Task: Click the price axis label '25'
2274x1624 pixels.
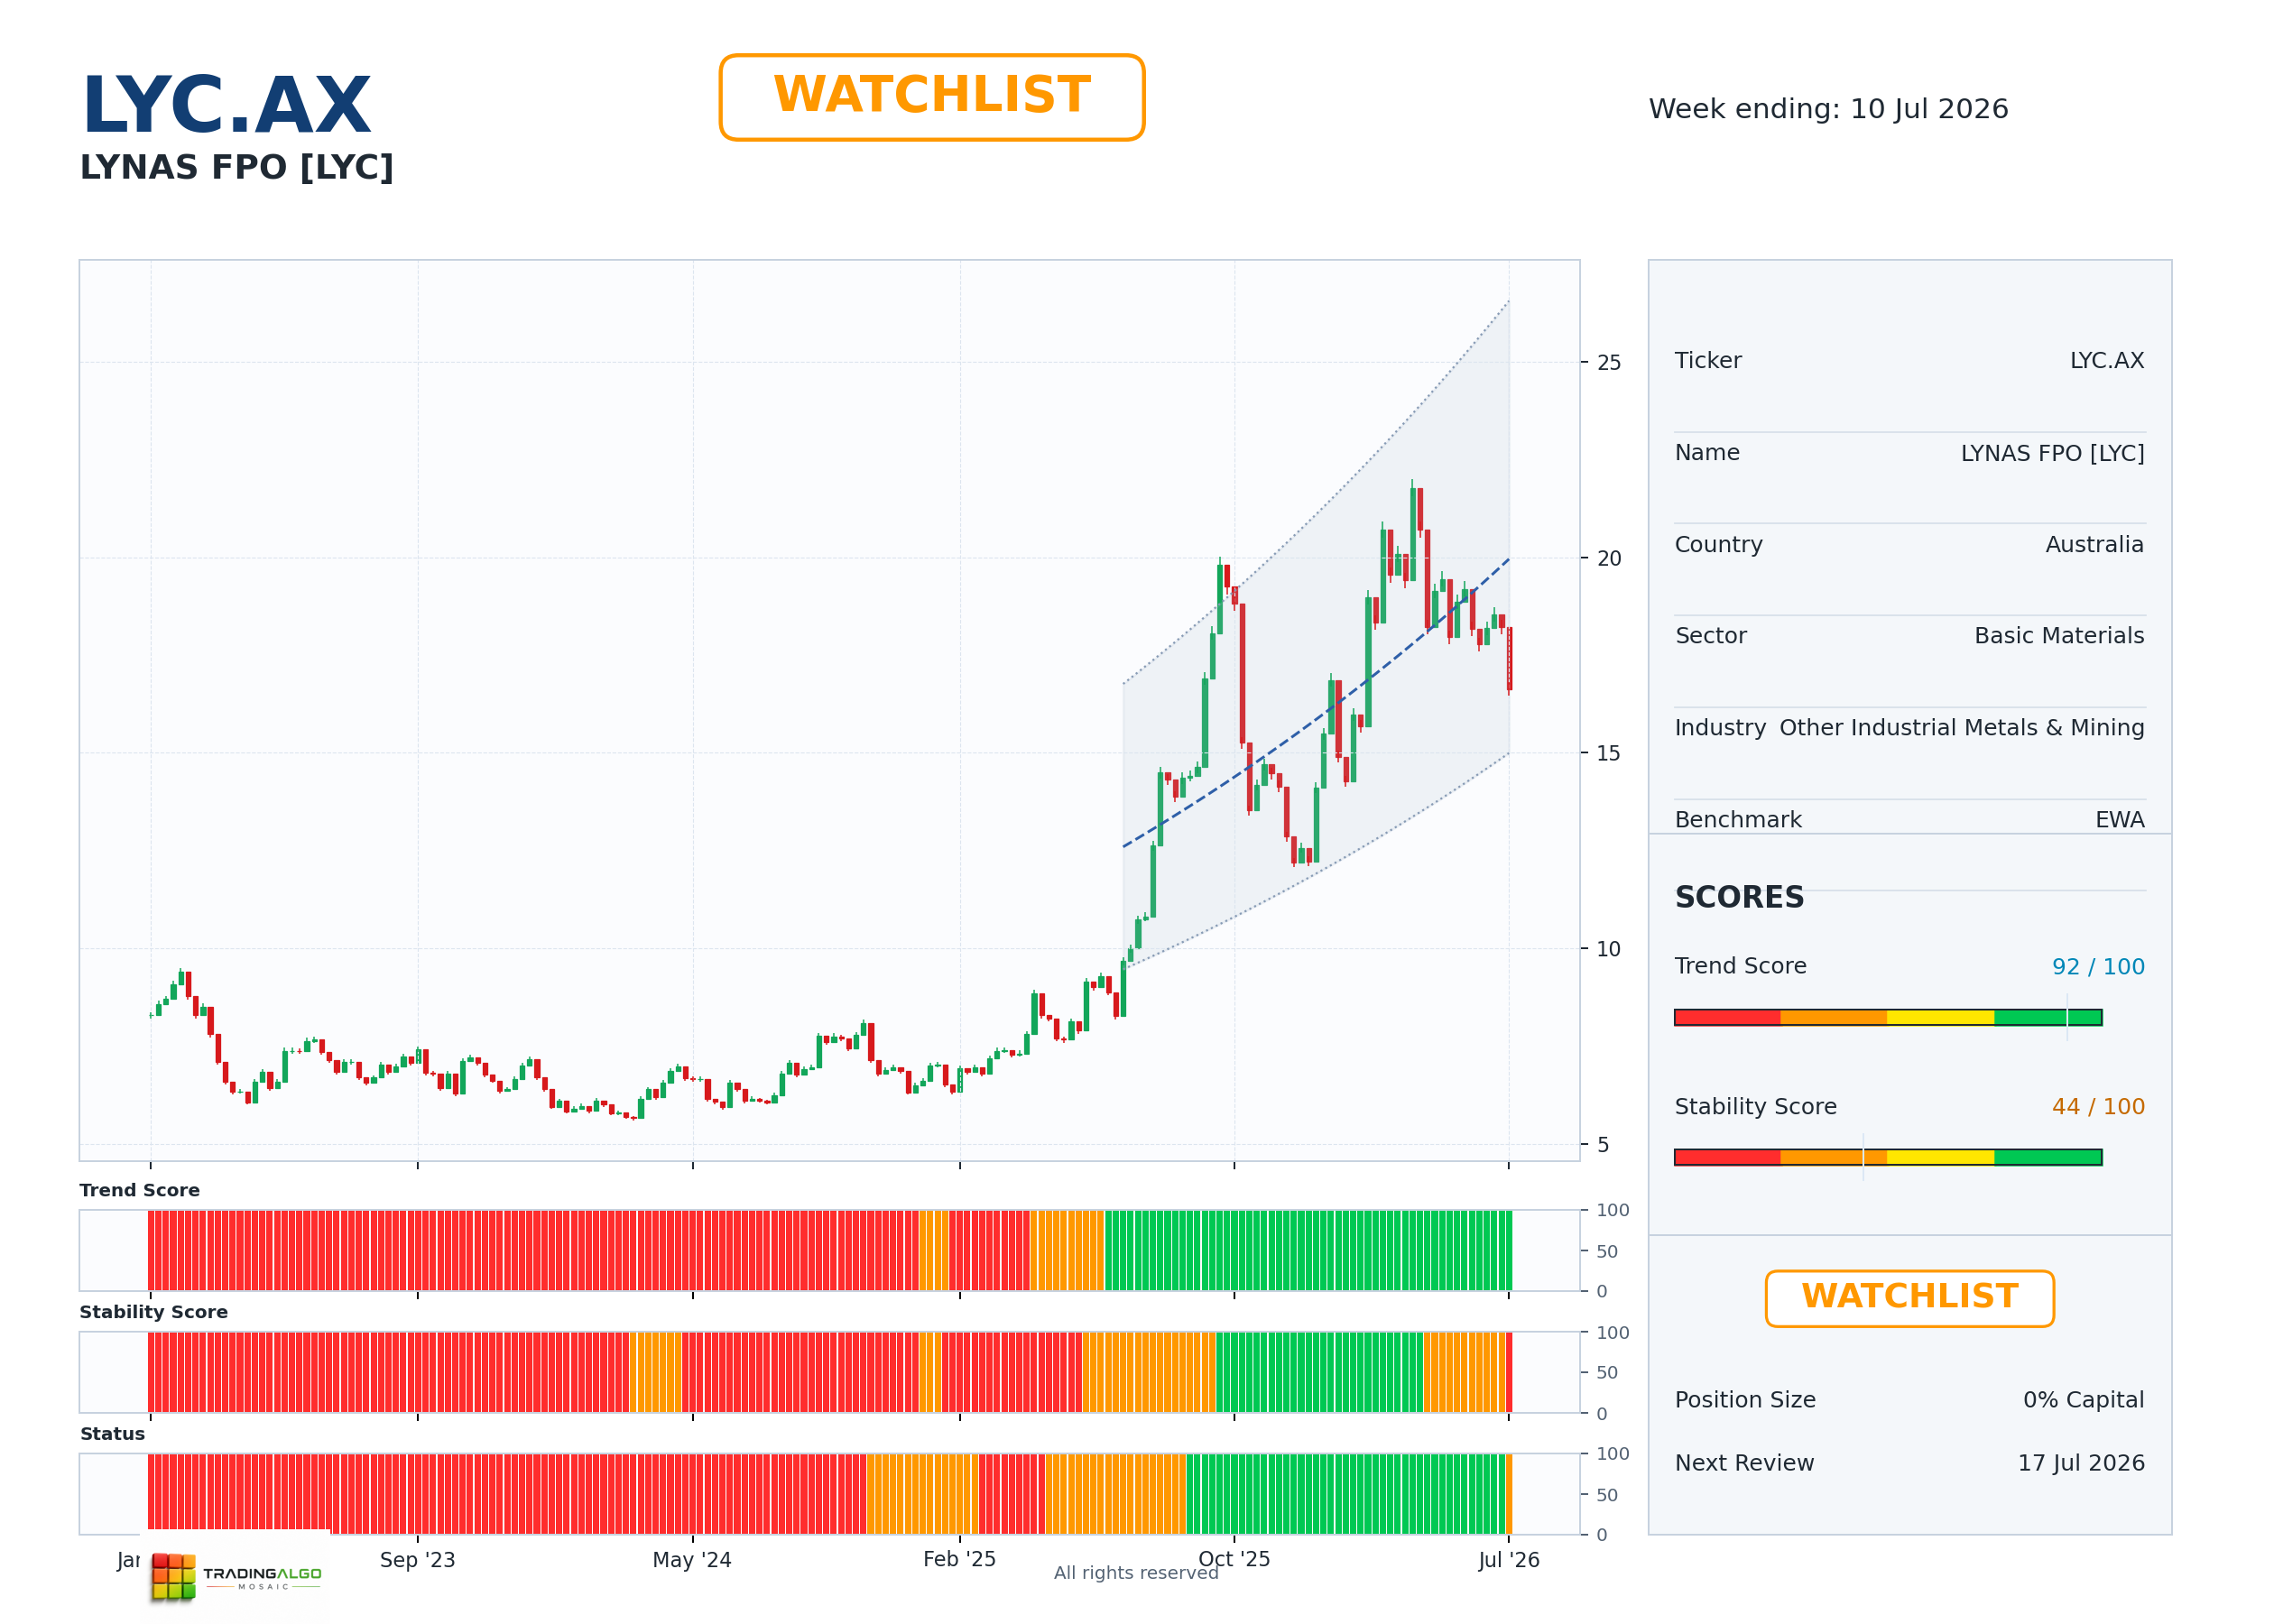Action: (x=1609, y=362)
